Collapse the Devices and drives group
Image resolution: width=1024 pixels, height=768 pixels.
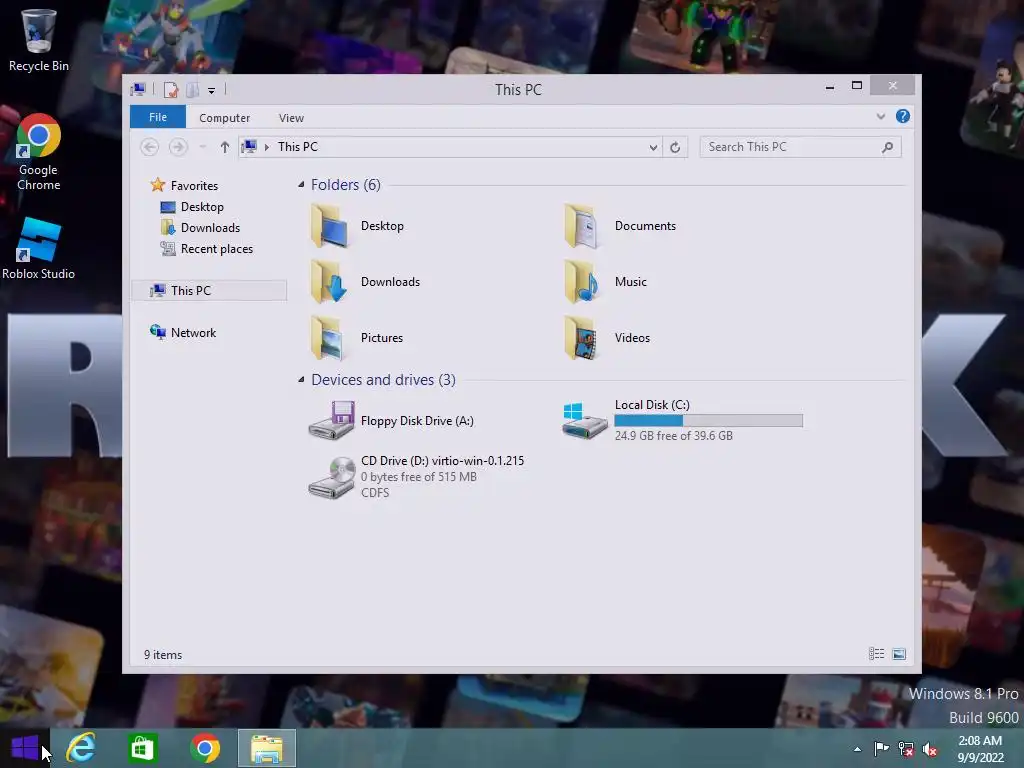[x=301, y=379]
